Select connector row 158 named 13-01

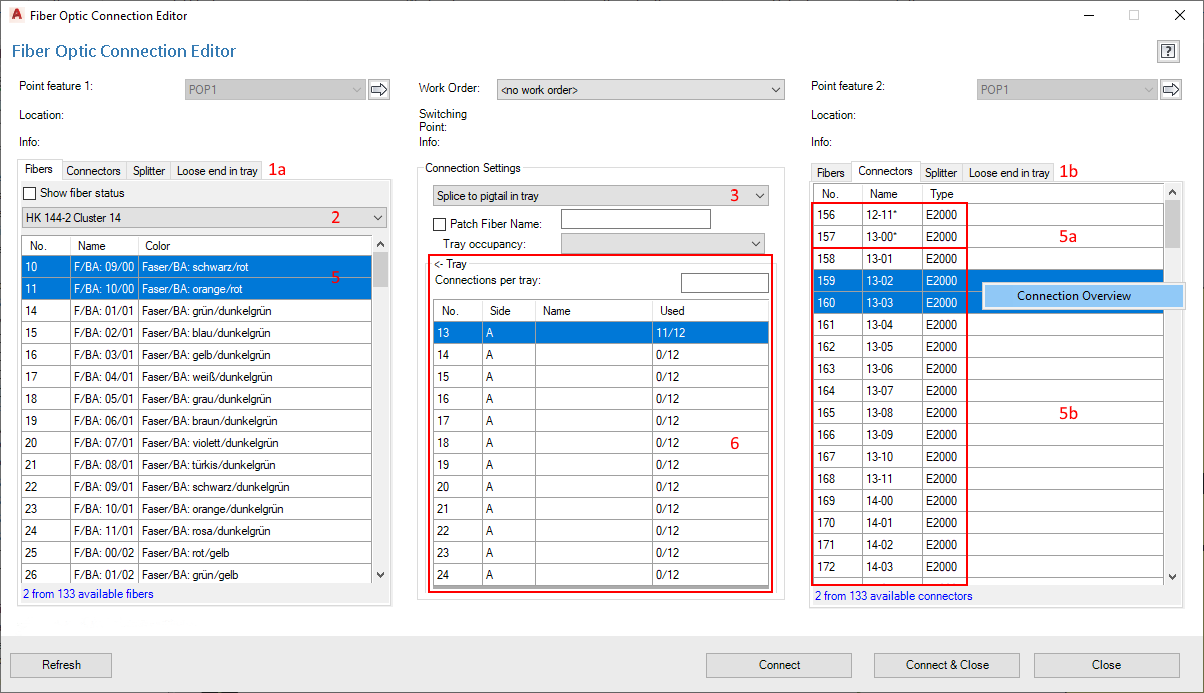[988, 259]
